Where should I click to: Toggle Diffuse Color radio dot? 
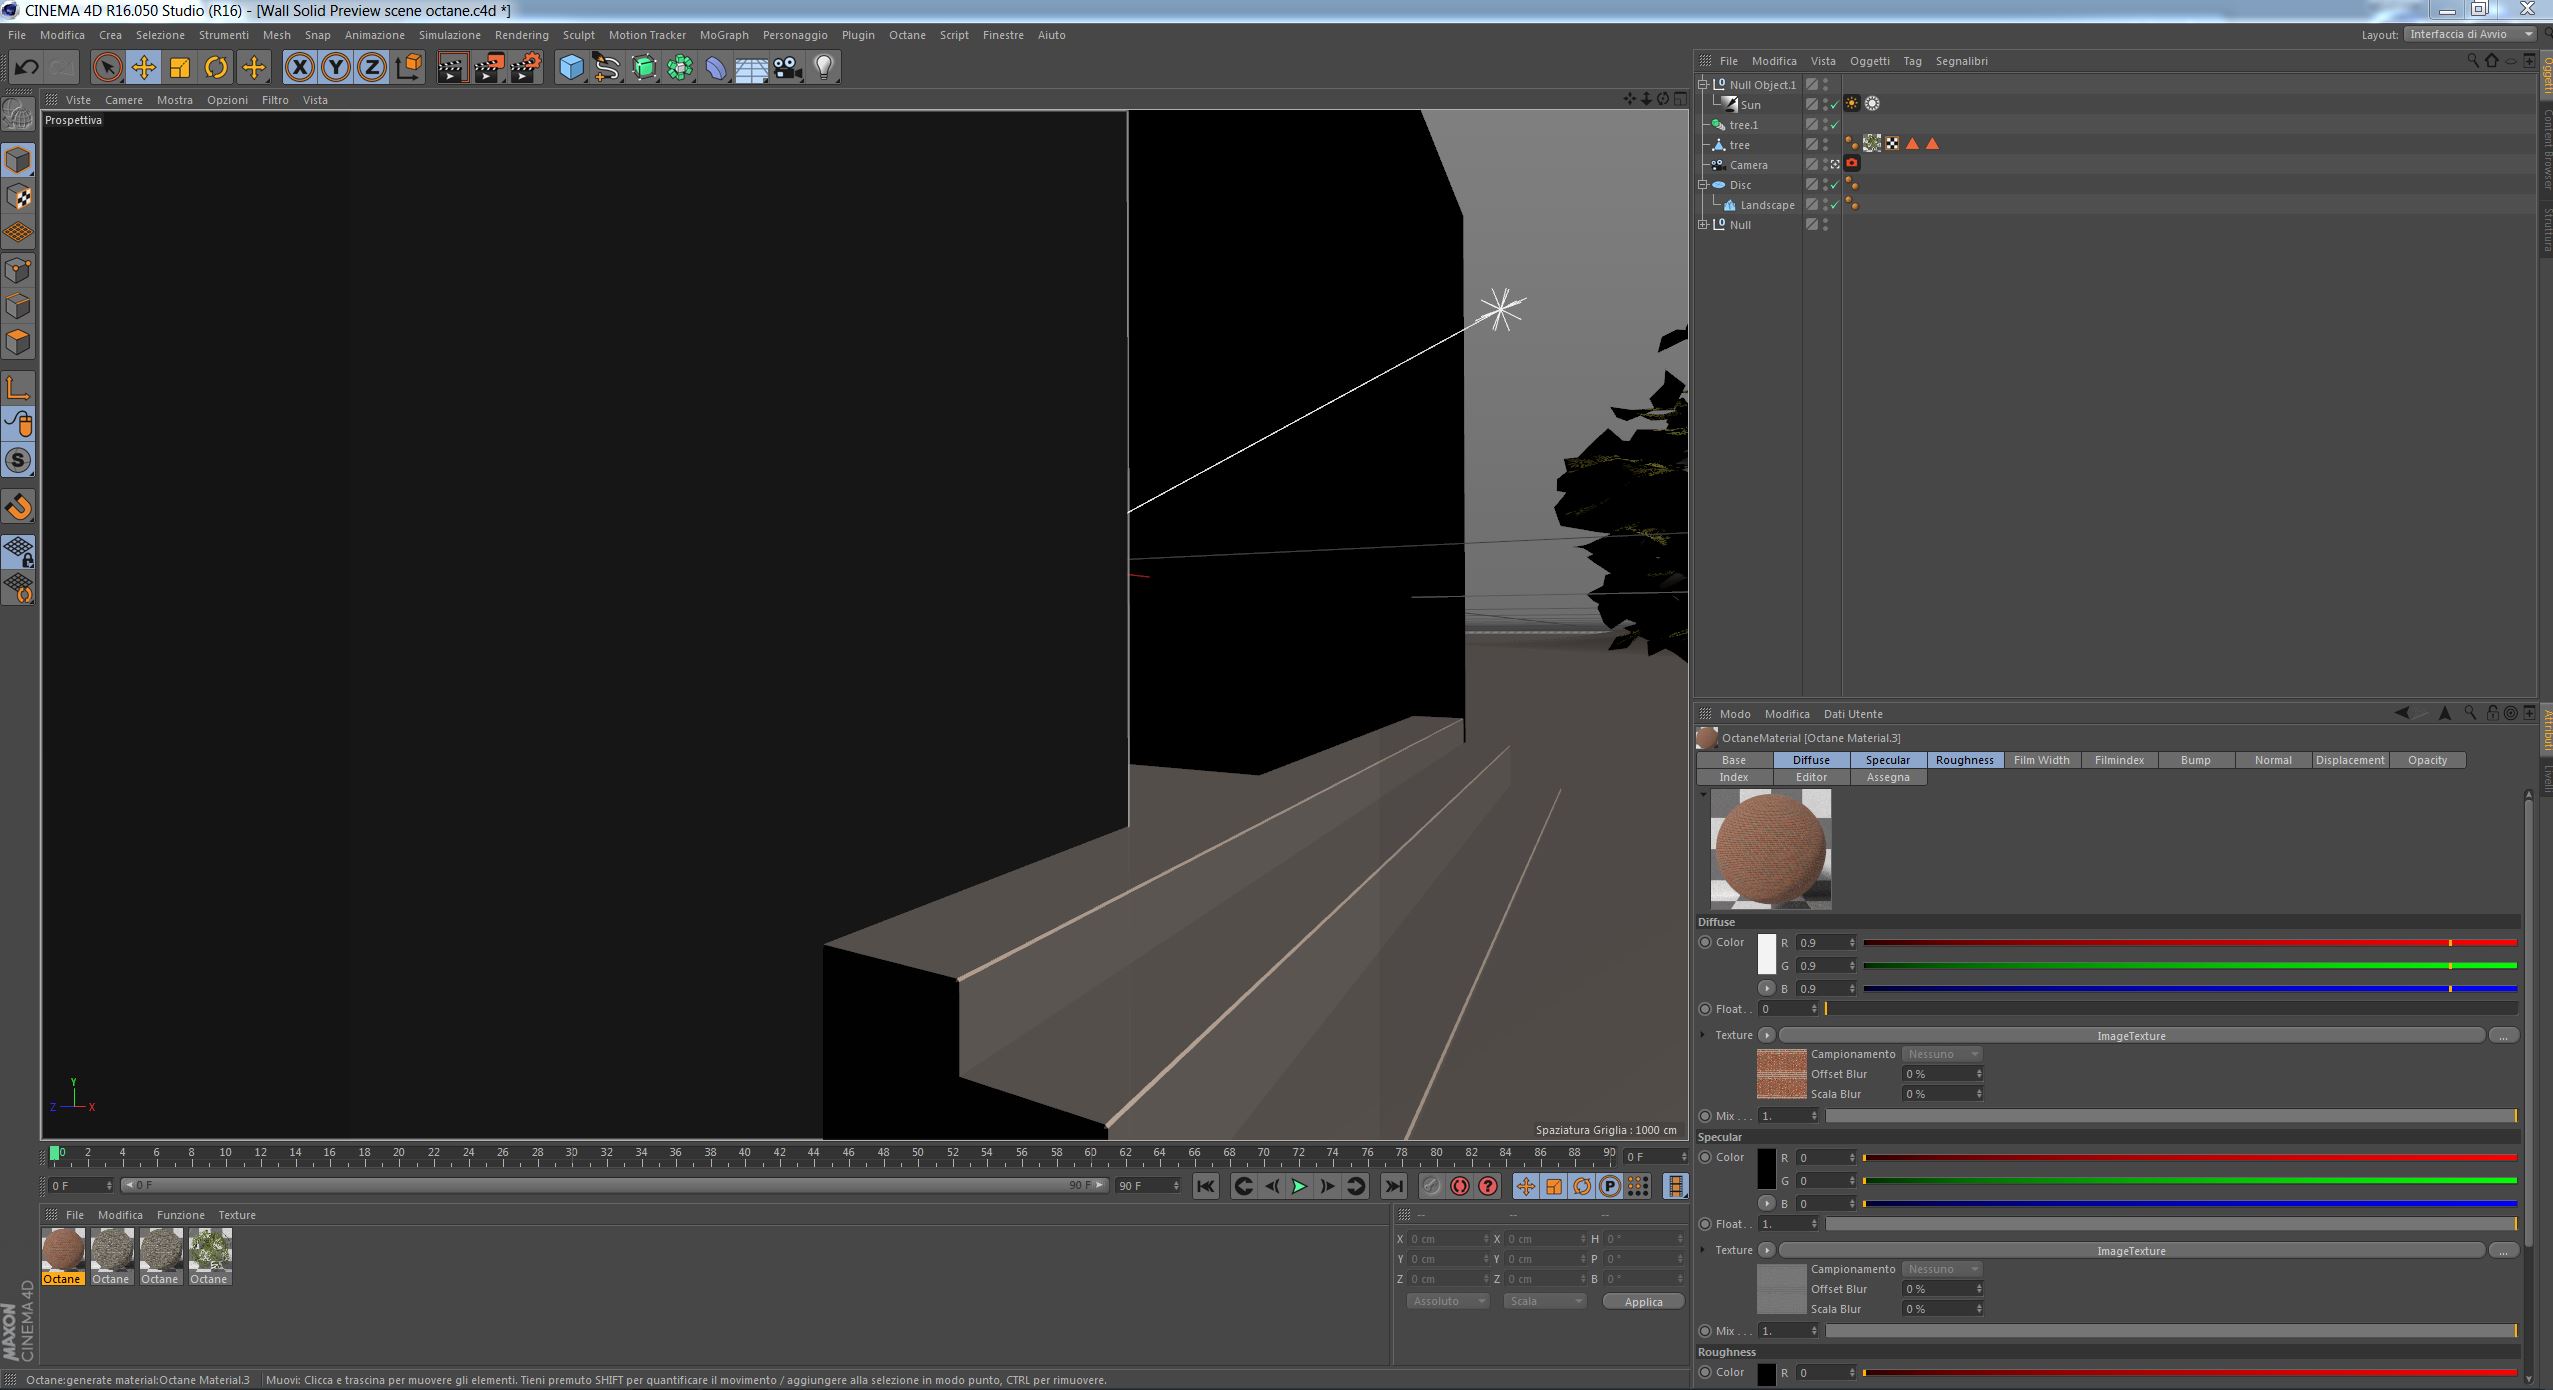point(1705,942)
